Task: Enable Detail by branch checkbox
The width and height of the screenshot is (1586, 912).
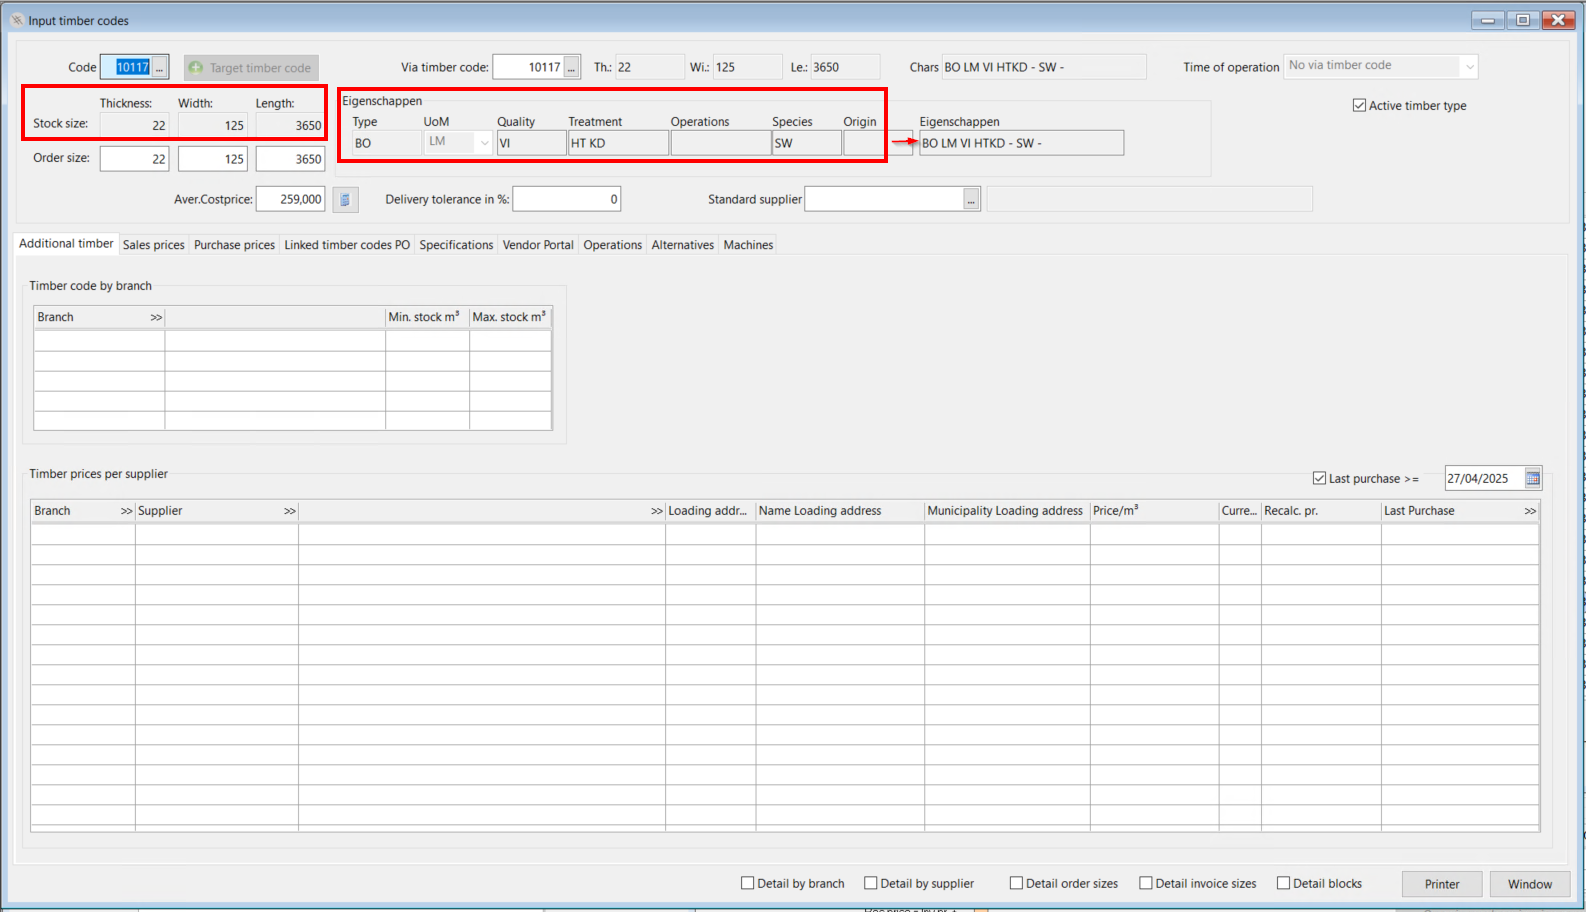Action: (747, 883)
